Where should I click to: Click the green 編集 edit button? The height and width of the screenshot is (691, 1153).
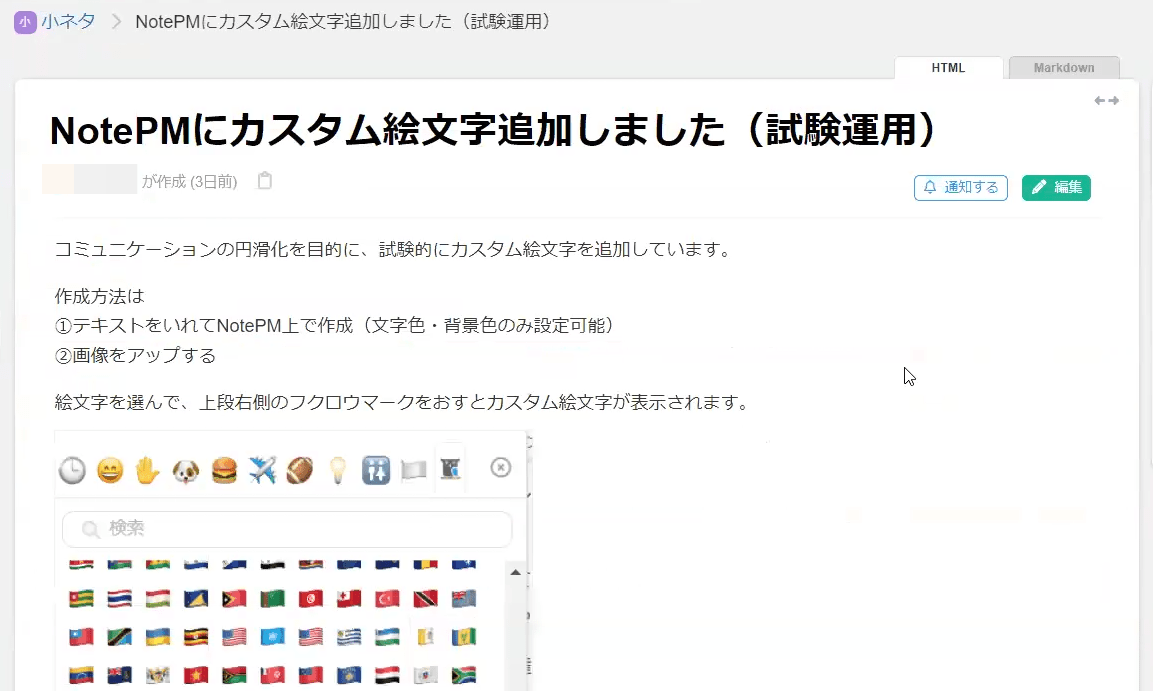click(x=1056, y=187)
